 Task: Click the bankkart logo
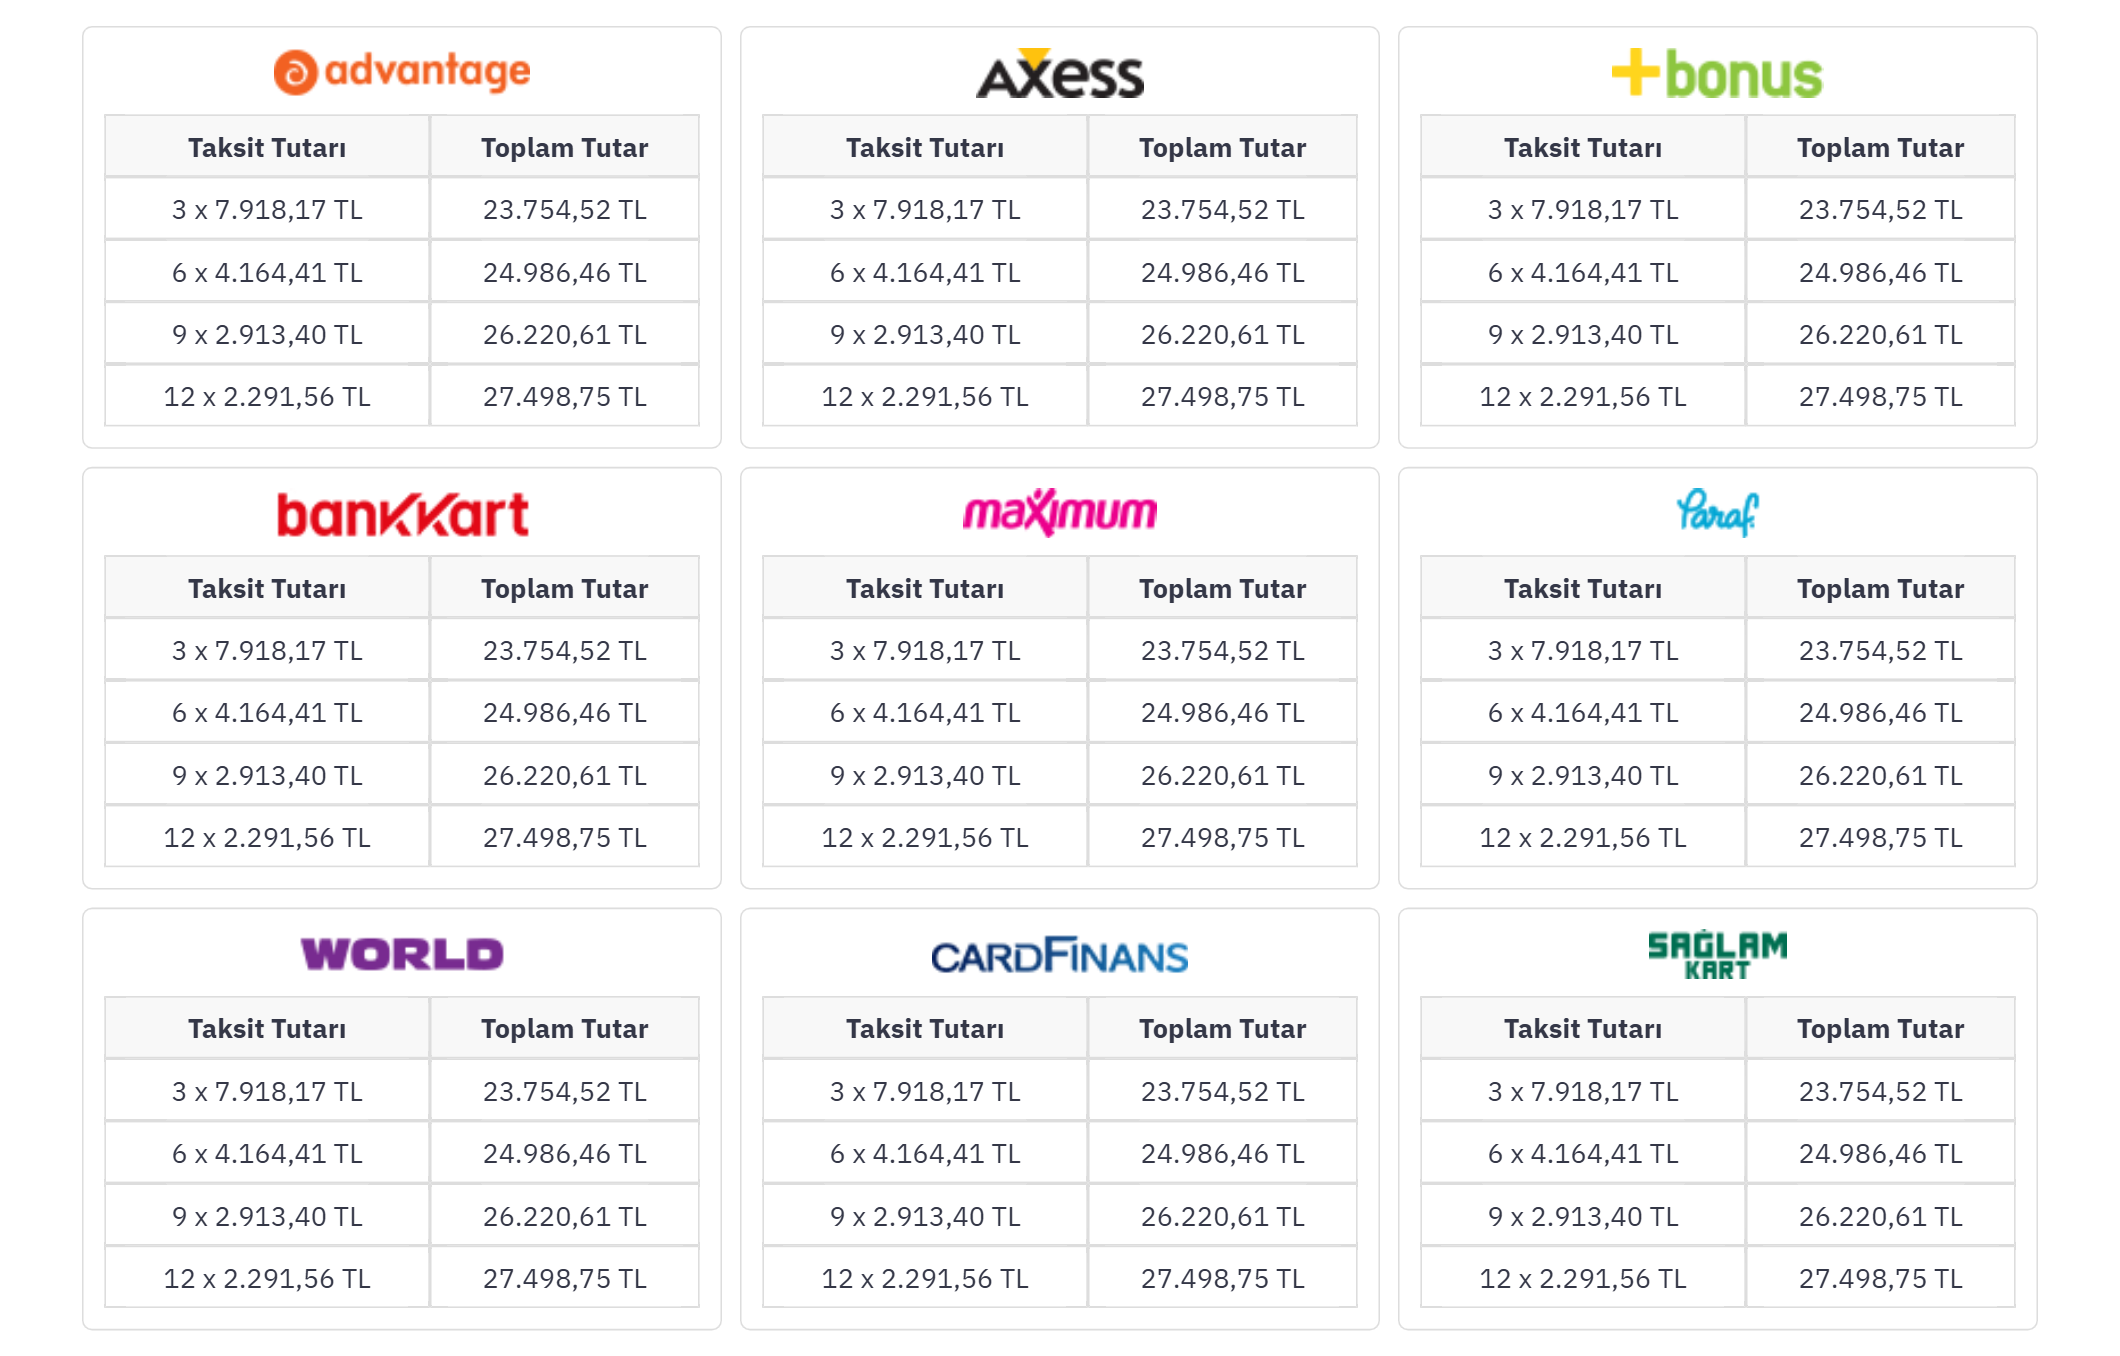402,515
